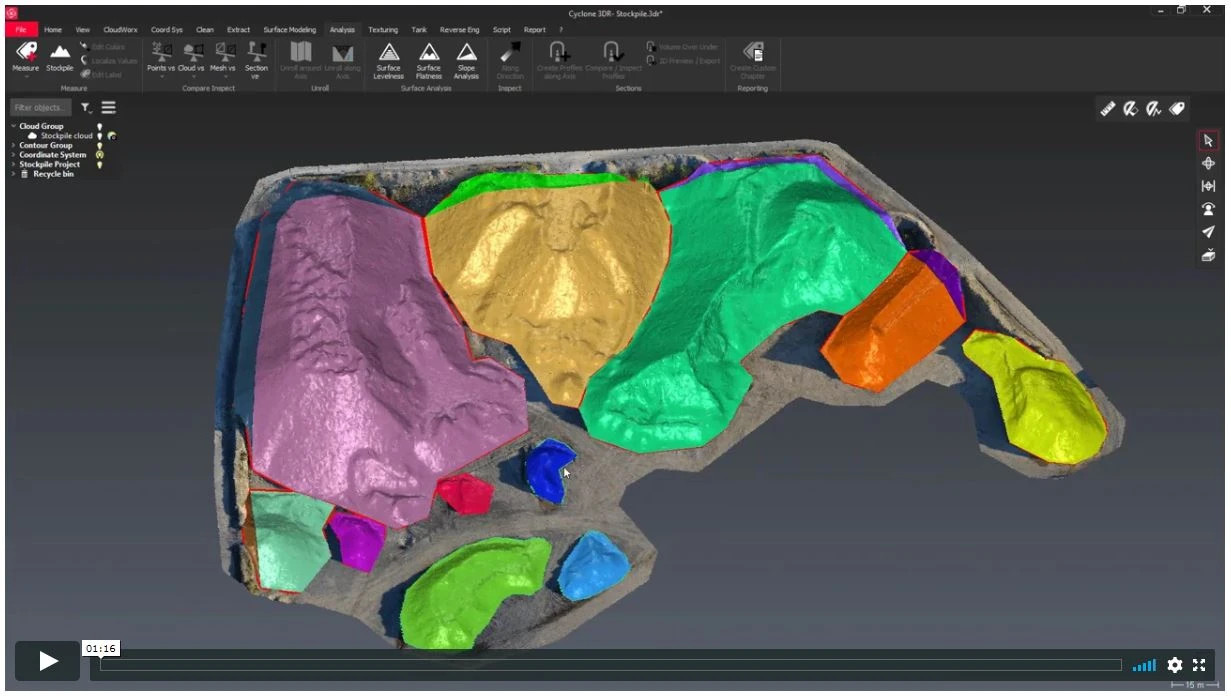Toggle visibility bulb of Contour Group
The width and height of the screenshot is (1231, 696).
[x=99, y=146]
